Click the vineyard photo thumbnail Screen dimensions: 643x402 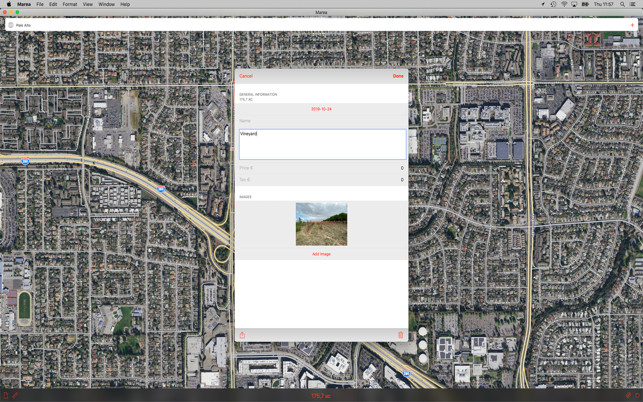[x=322, y=224]
